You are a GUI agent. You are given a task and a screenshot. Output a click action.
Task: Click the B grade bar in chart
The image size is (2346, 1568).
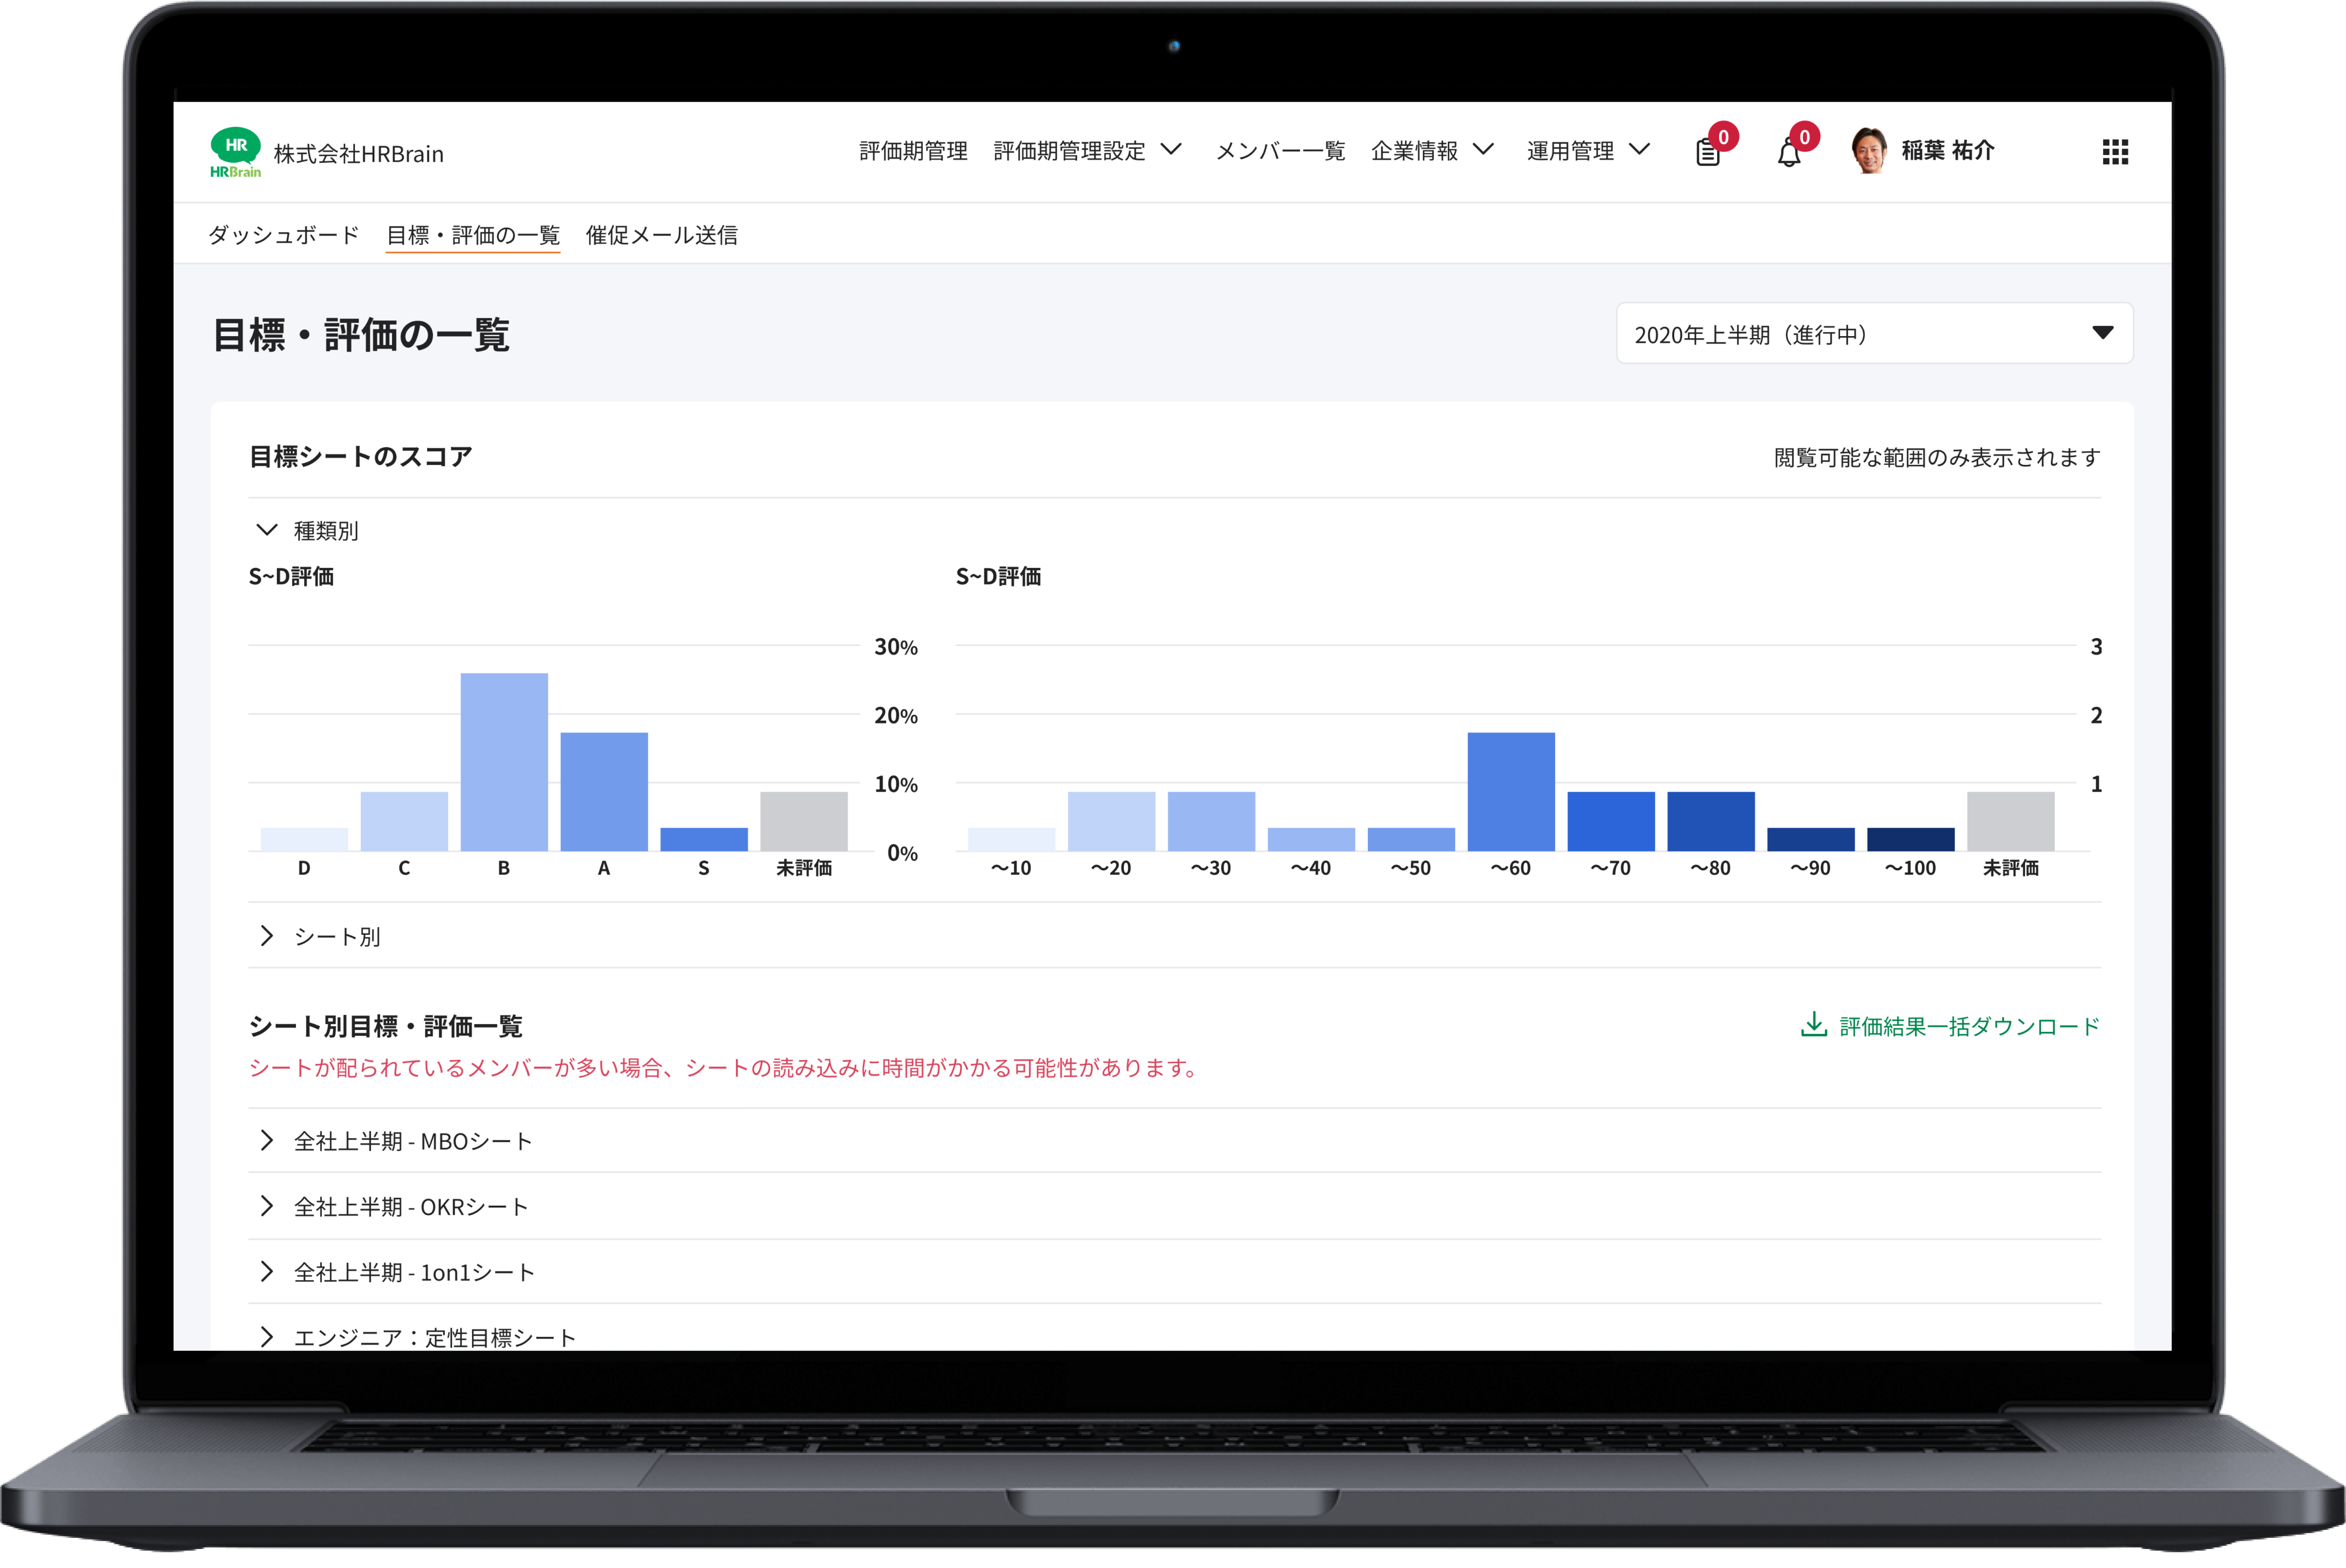click(x=504, y=762)
